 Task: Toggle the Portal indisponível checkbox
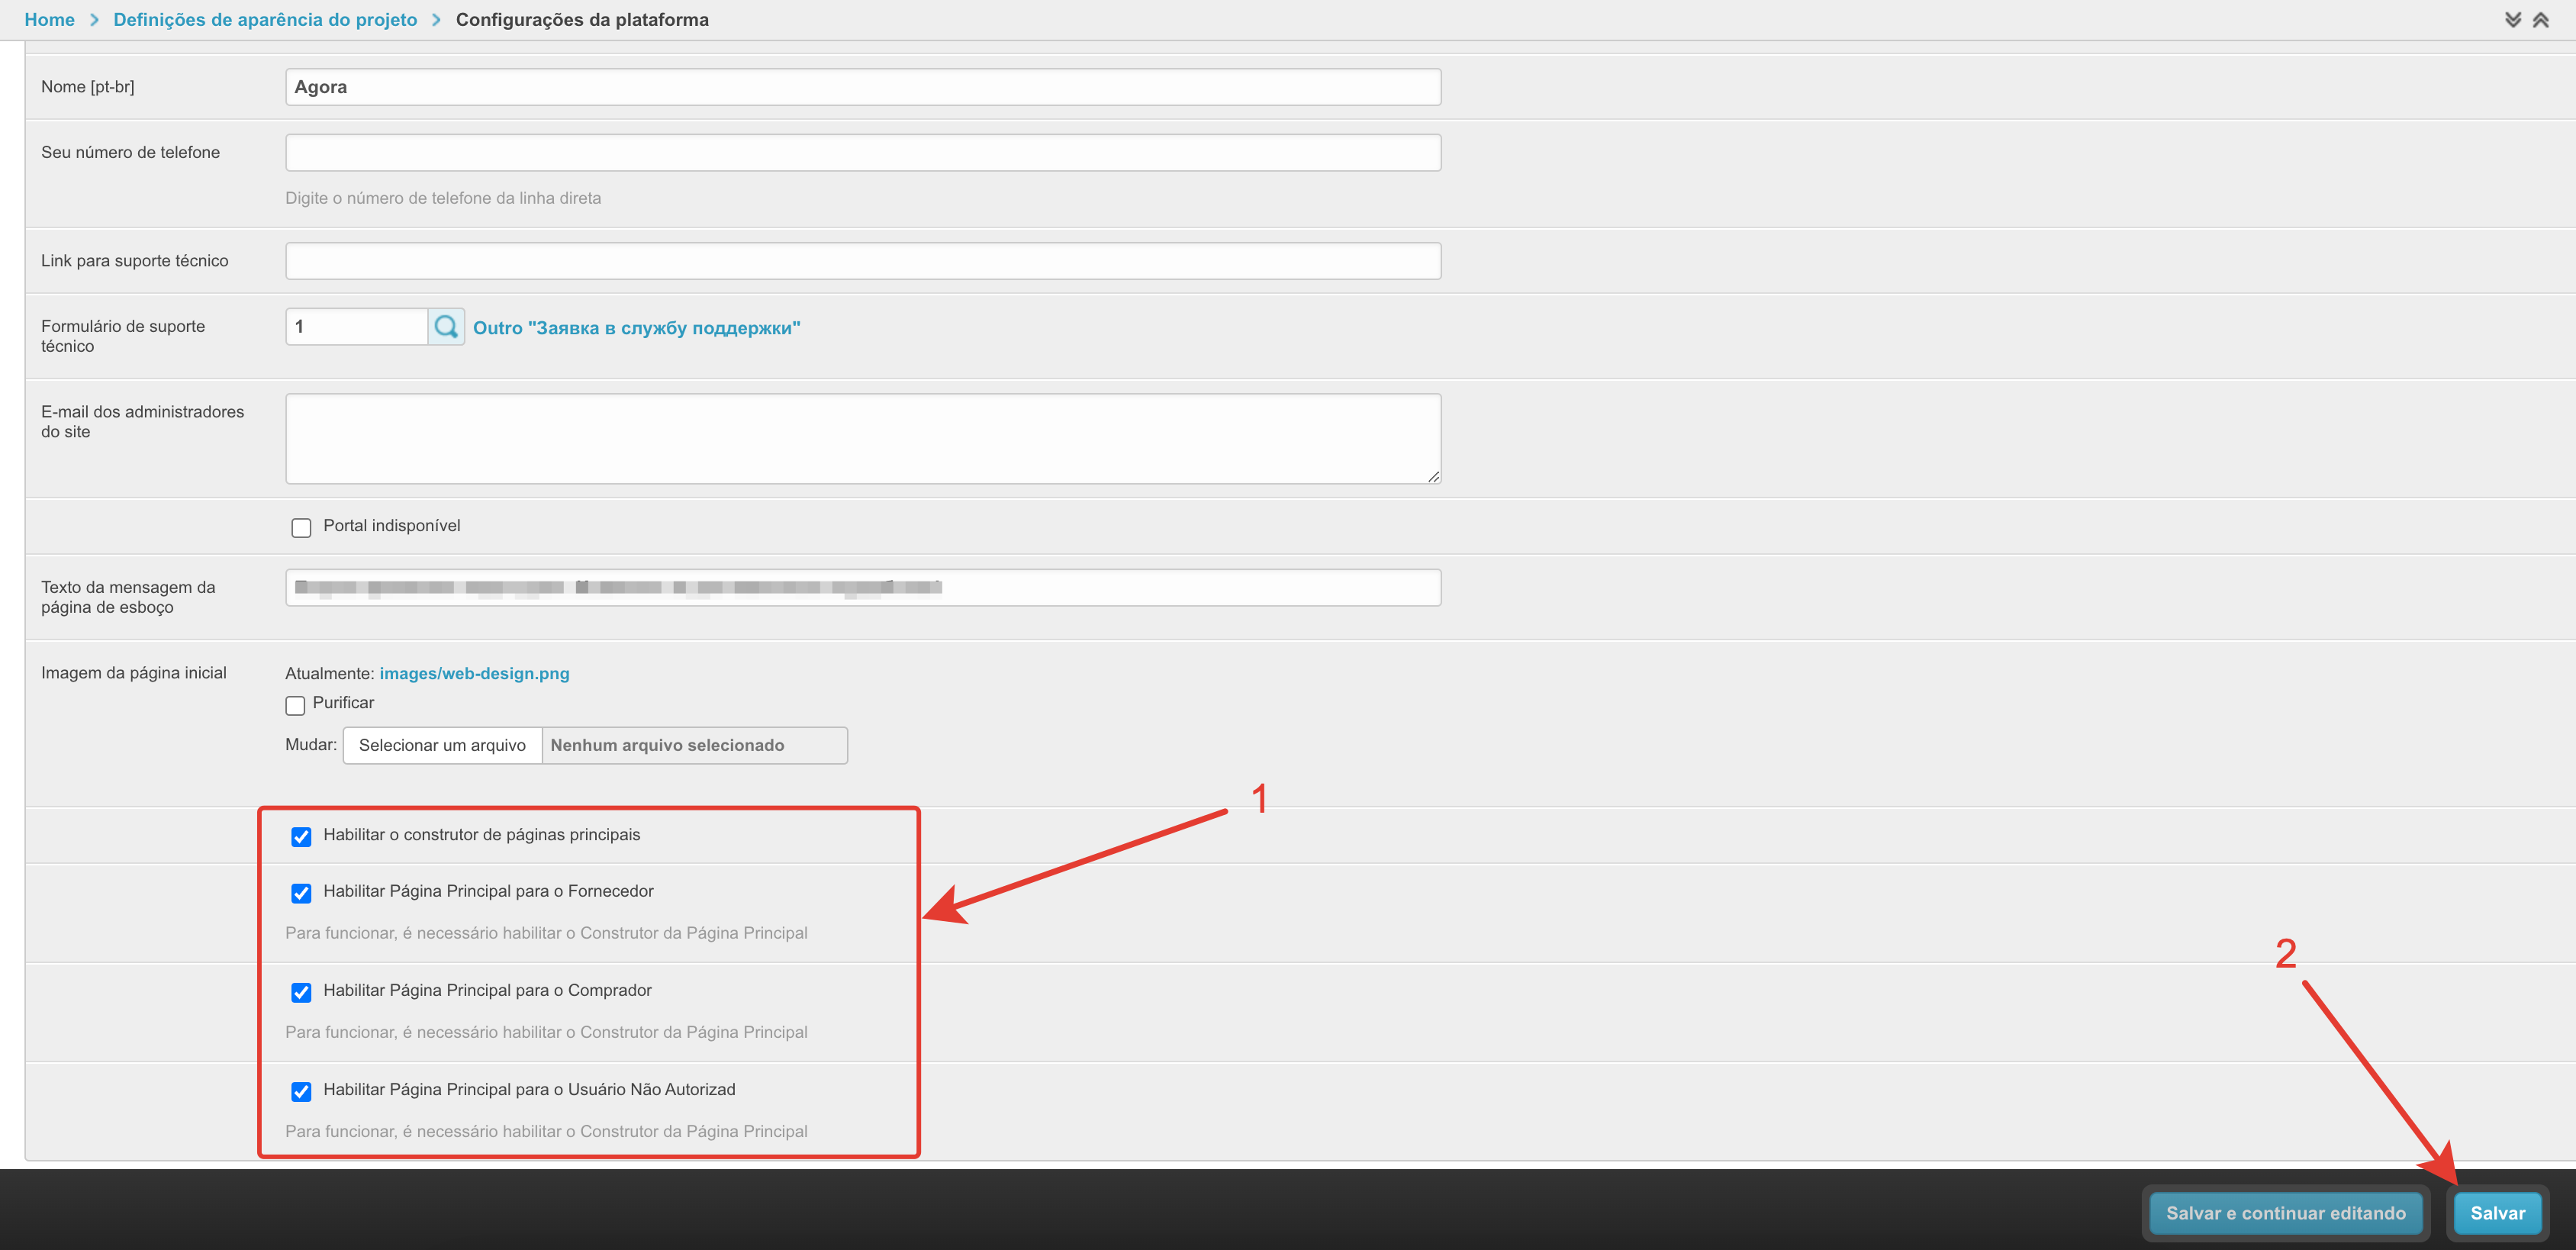(301, 527)
